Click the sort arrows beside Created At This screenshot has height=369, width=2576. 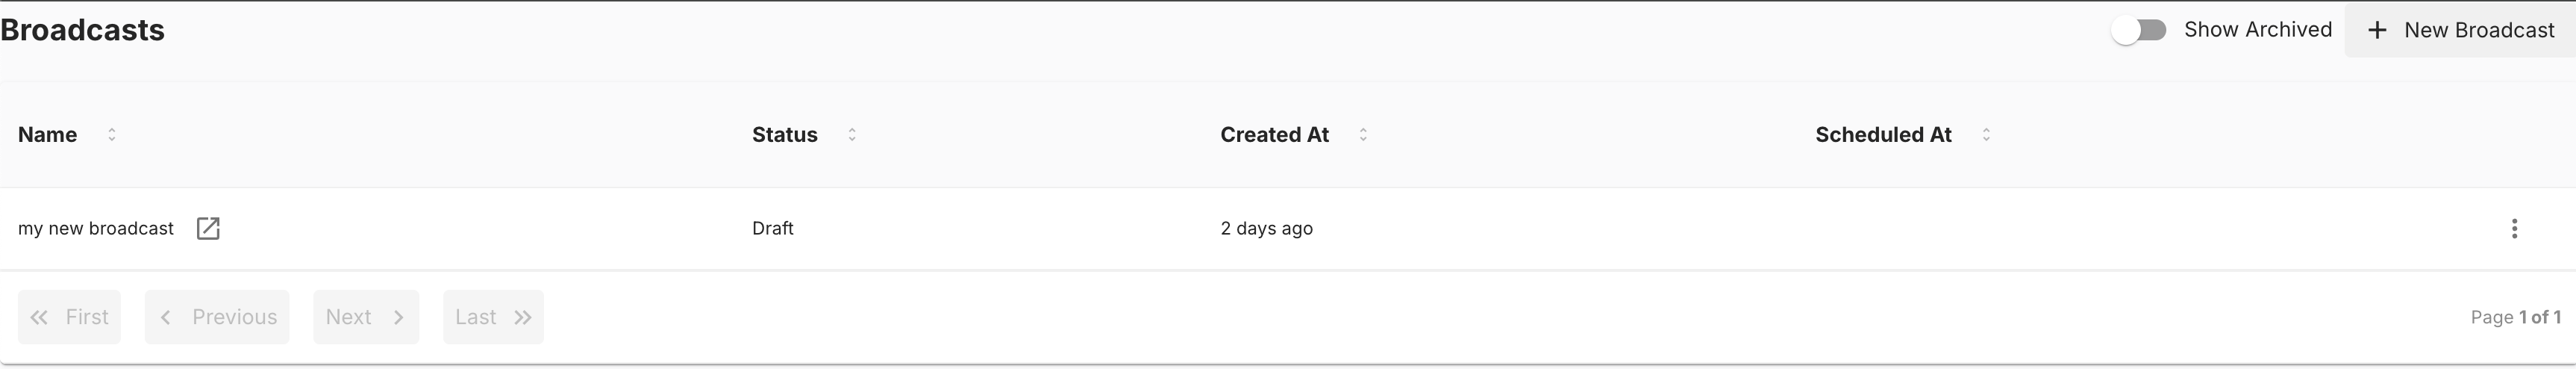coord(1363,134)
